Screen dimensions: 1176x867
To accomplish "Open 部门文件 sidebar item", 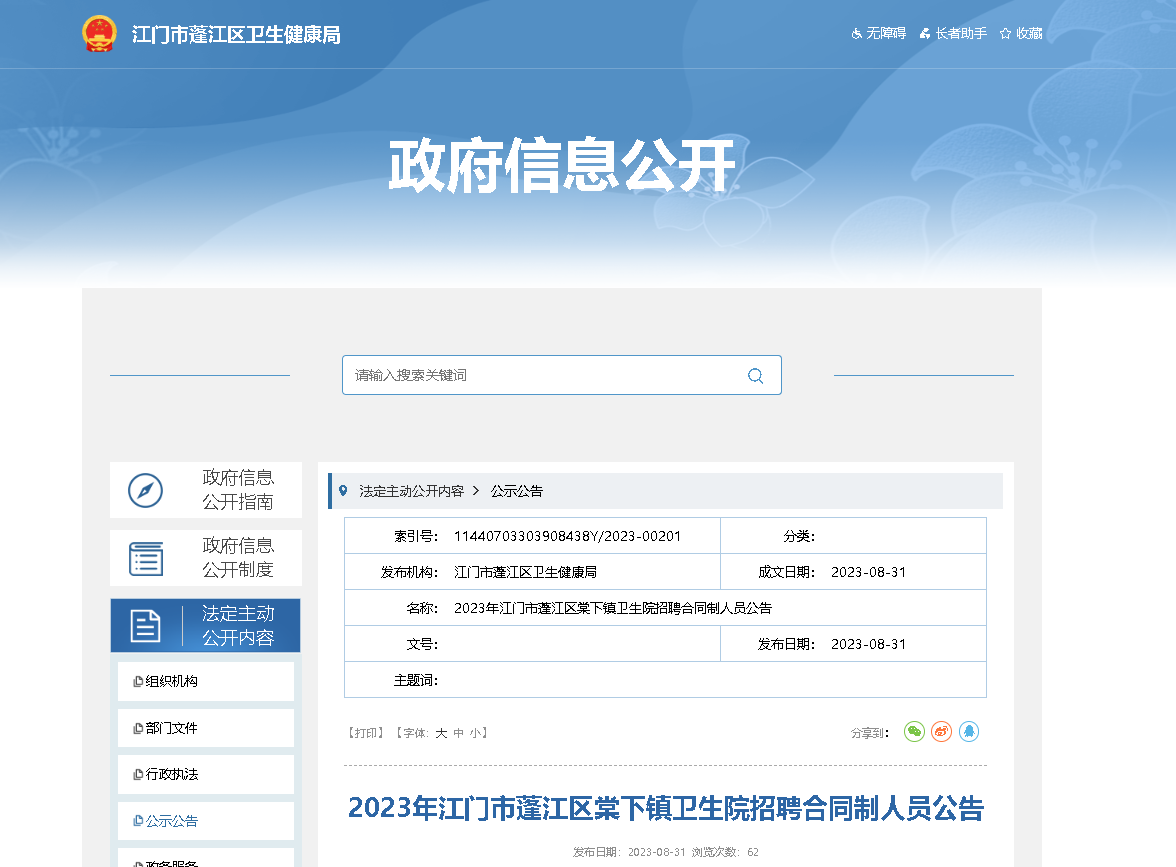I will click(171, 728).
